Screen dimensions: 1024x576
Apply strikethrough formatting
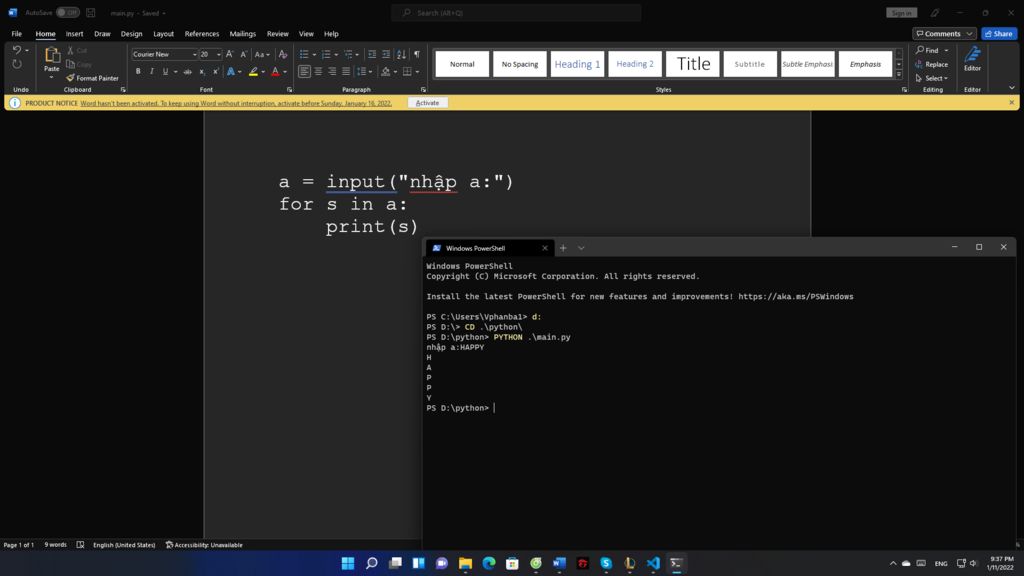pos(187,71)
